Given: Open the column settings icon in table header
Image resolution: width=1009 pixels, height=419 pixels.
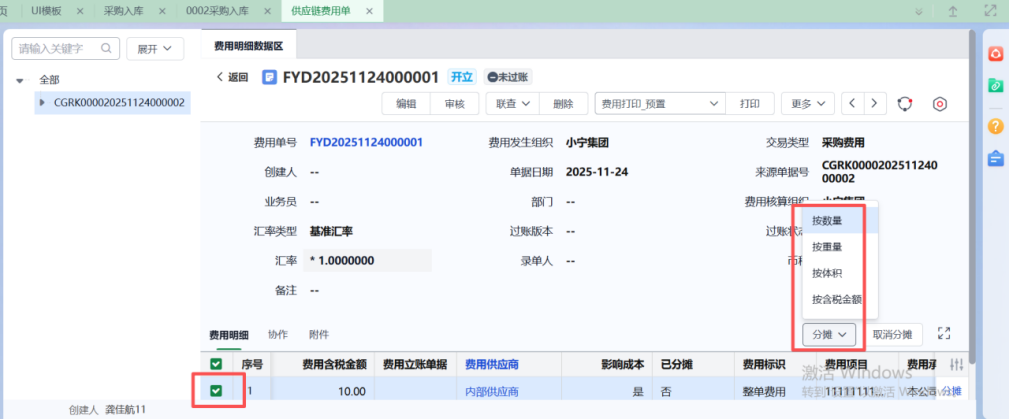Looking at the screenshot, I should coord(957,365).
